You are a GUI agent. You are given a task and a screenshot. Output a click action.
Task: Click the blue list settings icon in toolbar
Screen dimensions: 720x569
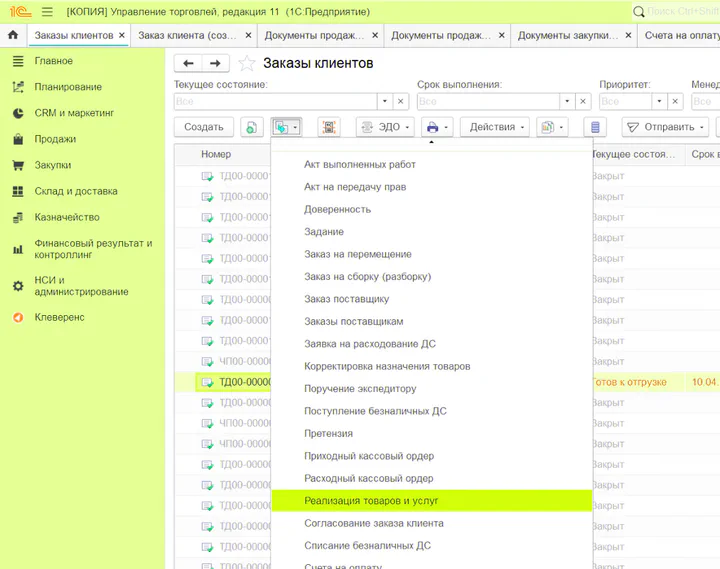[x=595, y=127]
